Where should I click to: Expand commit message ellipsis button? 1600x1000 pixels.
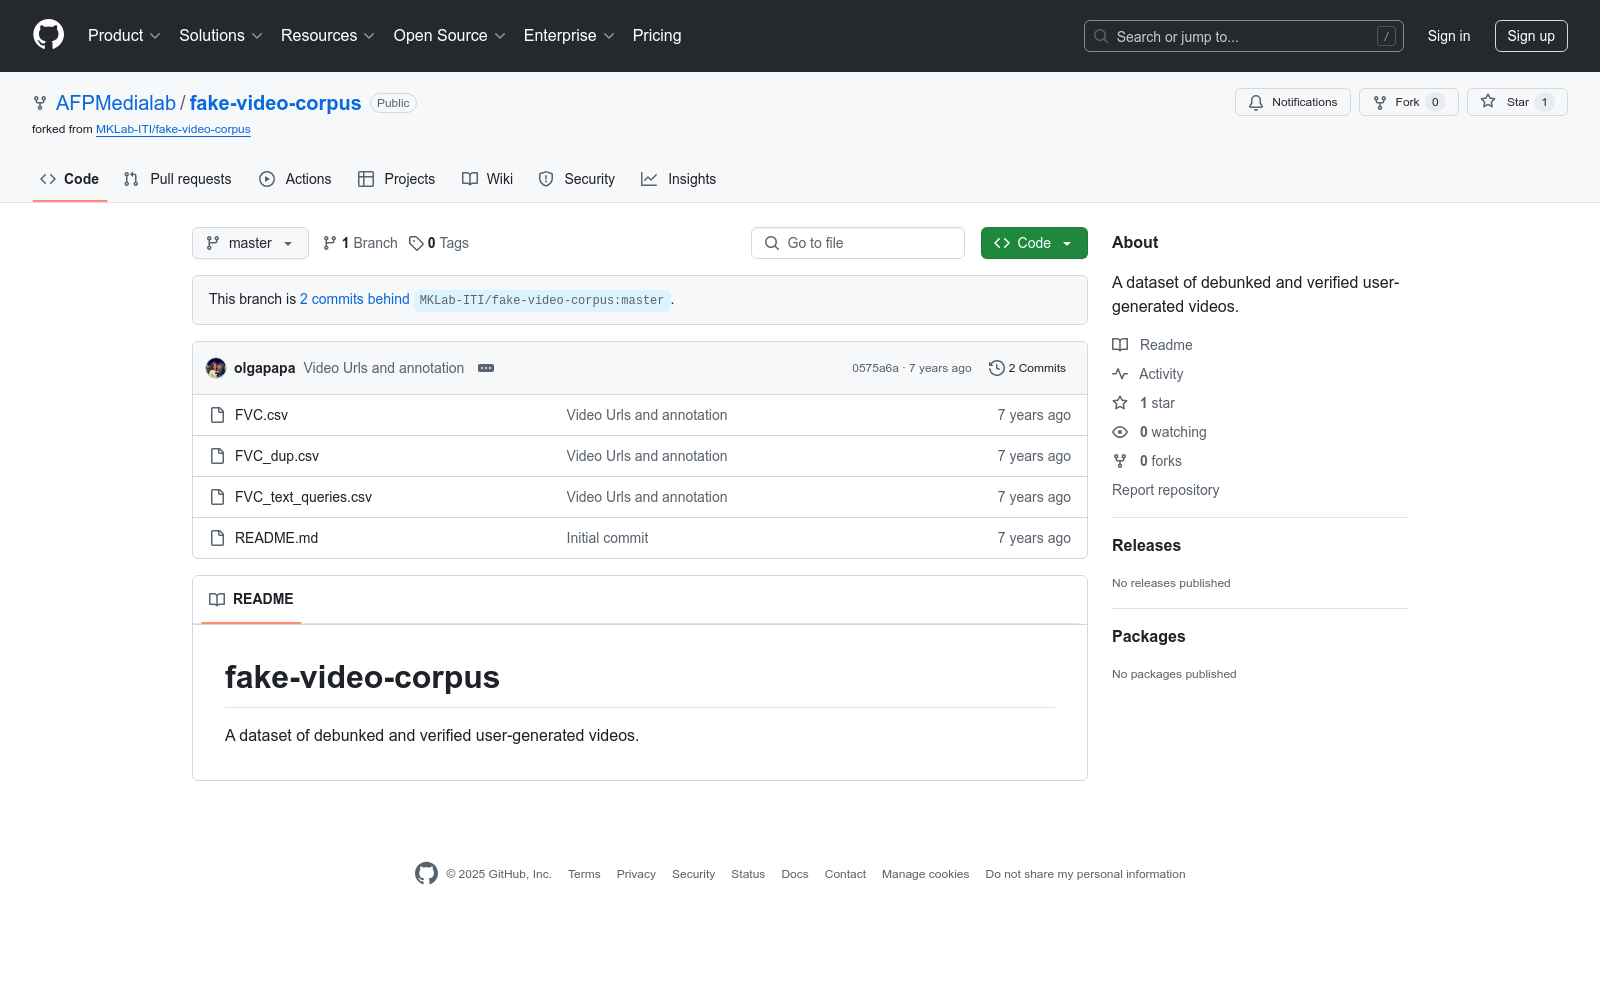tap(486, 368)
